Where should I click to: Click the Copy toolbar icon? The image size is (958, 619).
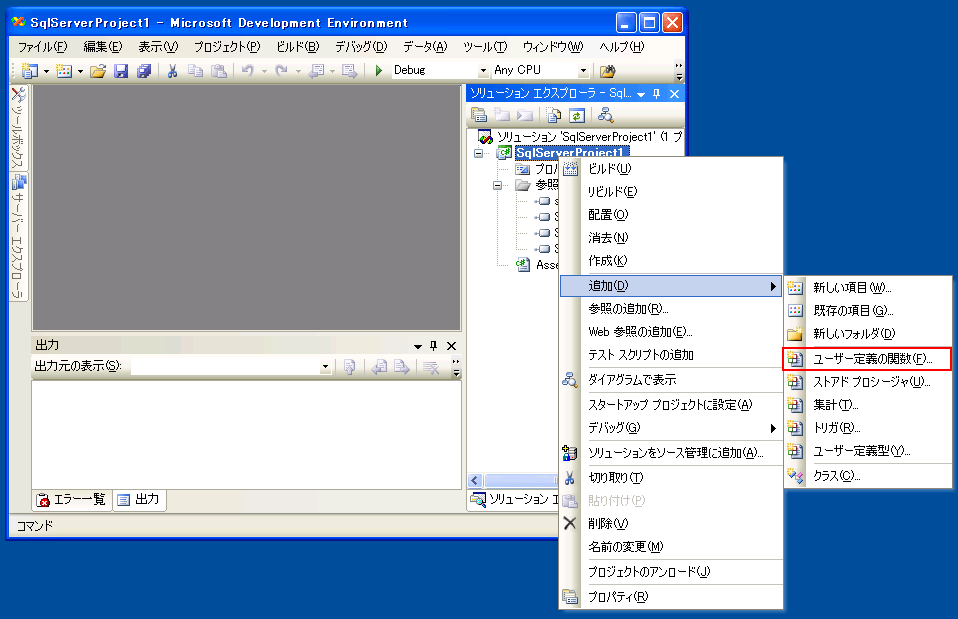click(196, 71)
